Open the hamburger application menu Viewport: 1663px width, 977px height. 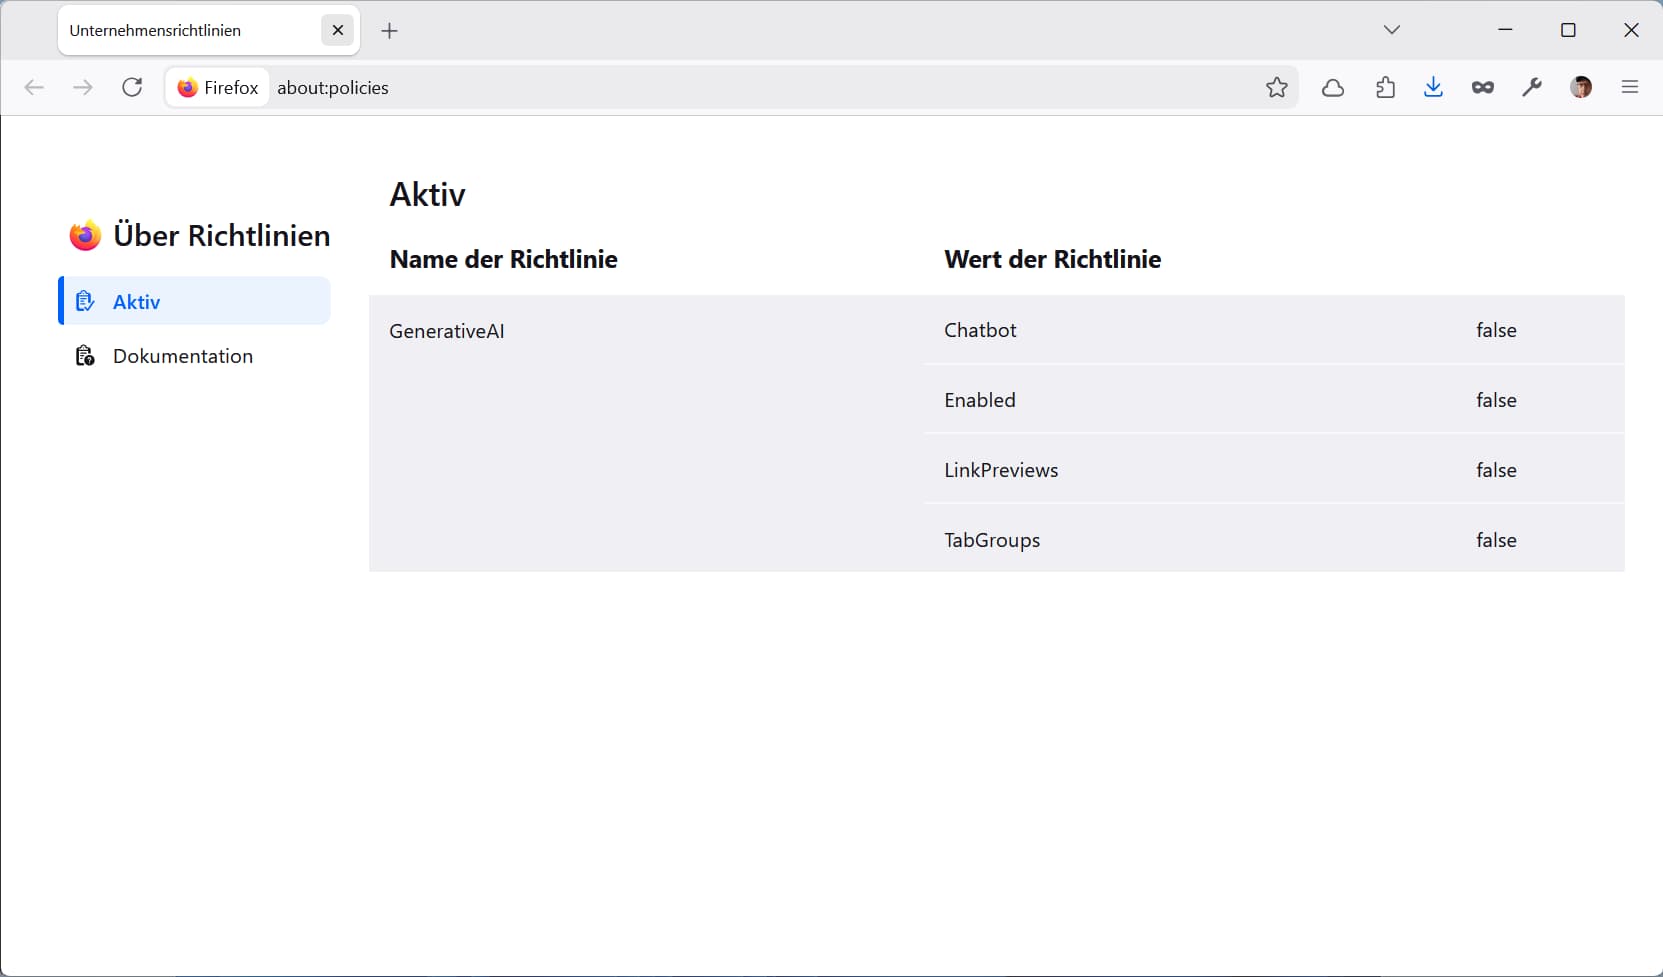[x=1629, y=88]
